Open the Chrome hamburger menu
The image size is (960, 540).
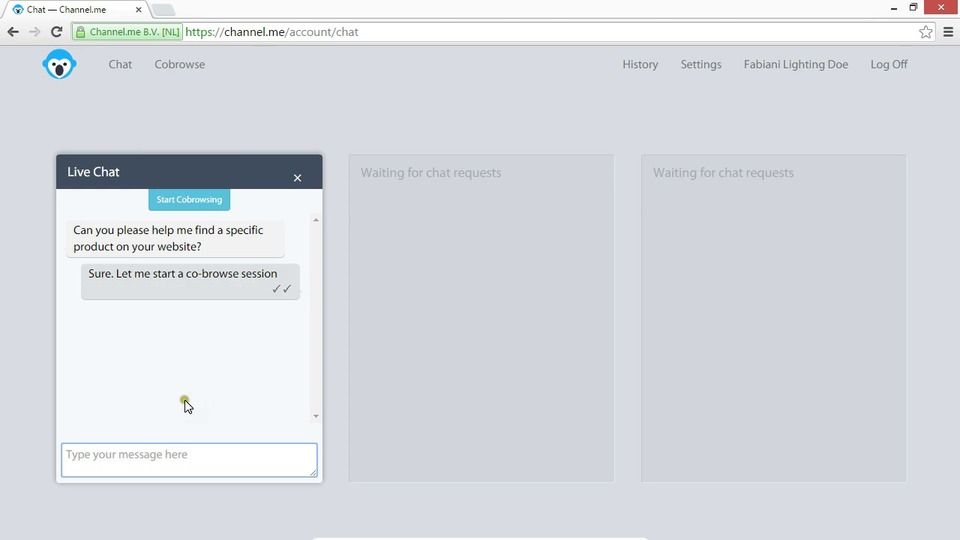tap(948, 32)
